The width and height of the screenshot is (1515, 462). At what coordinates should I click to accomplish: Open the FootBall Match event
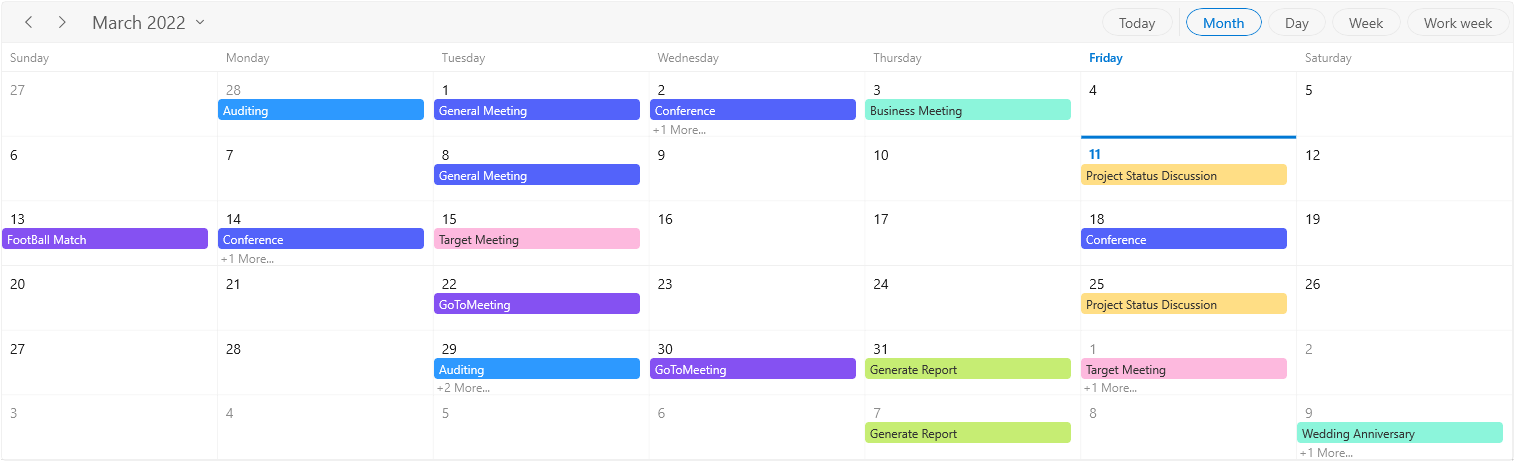click(105, 240)
